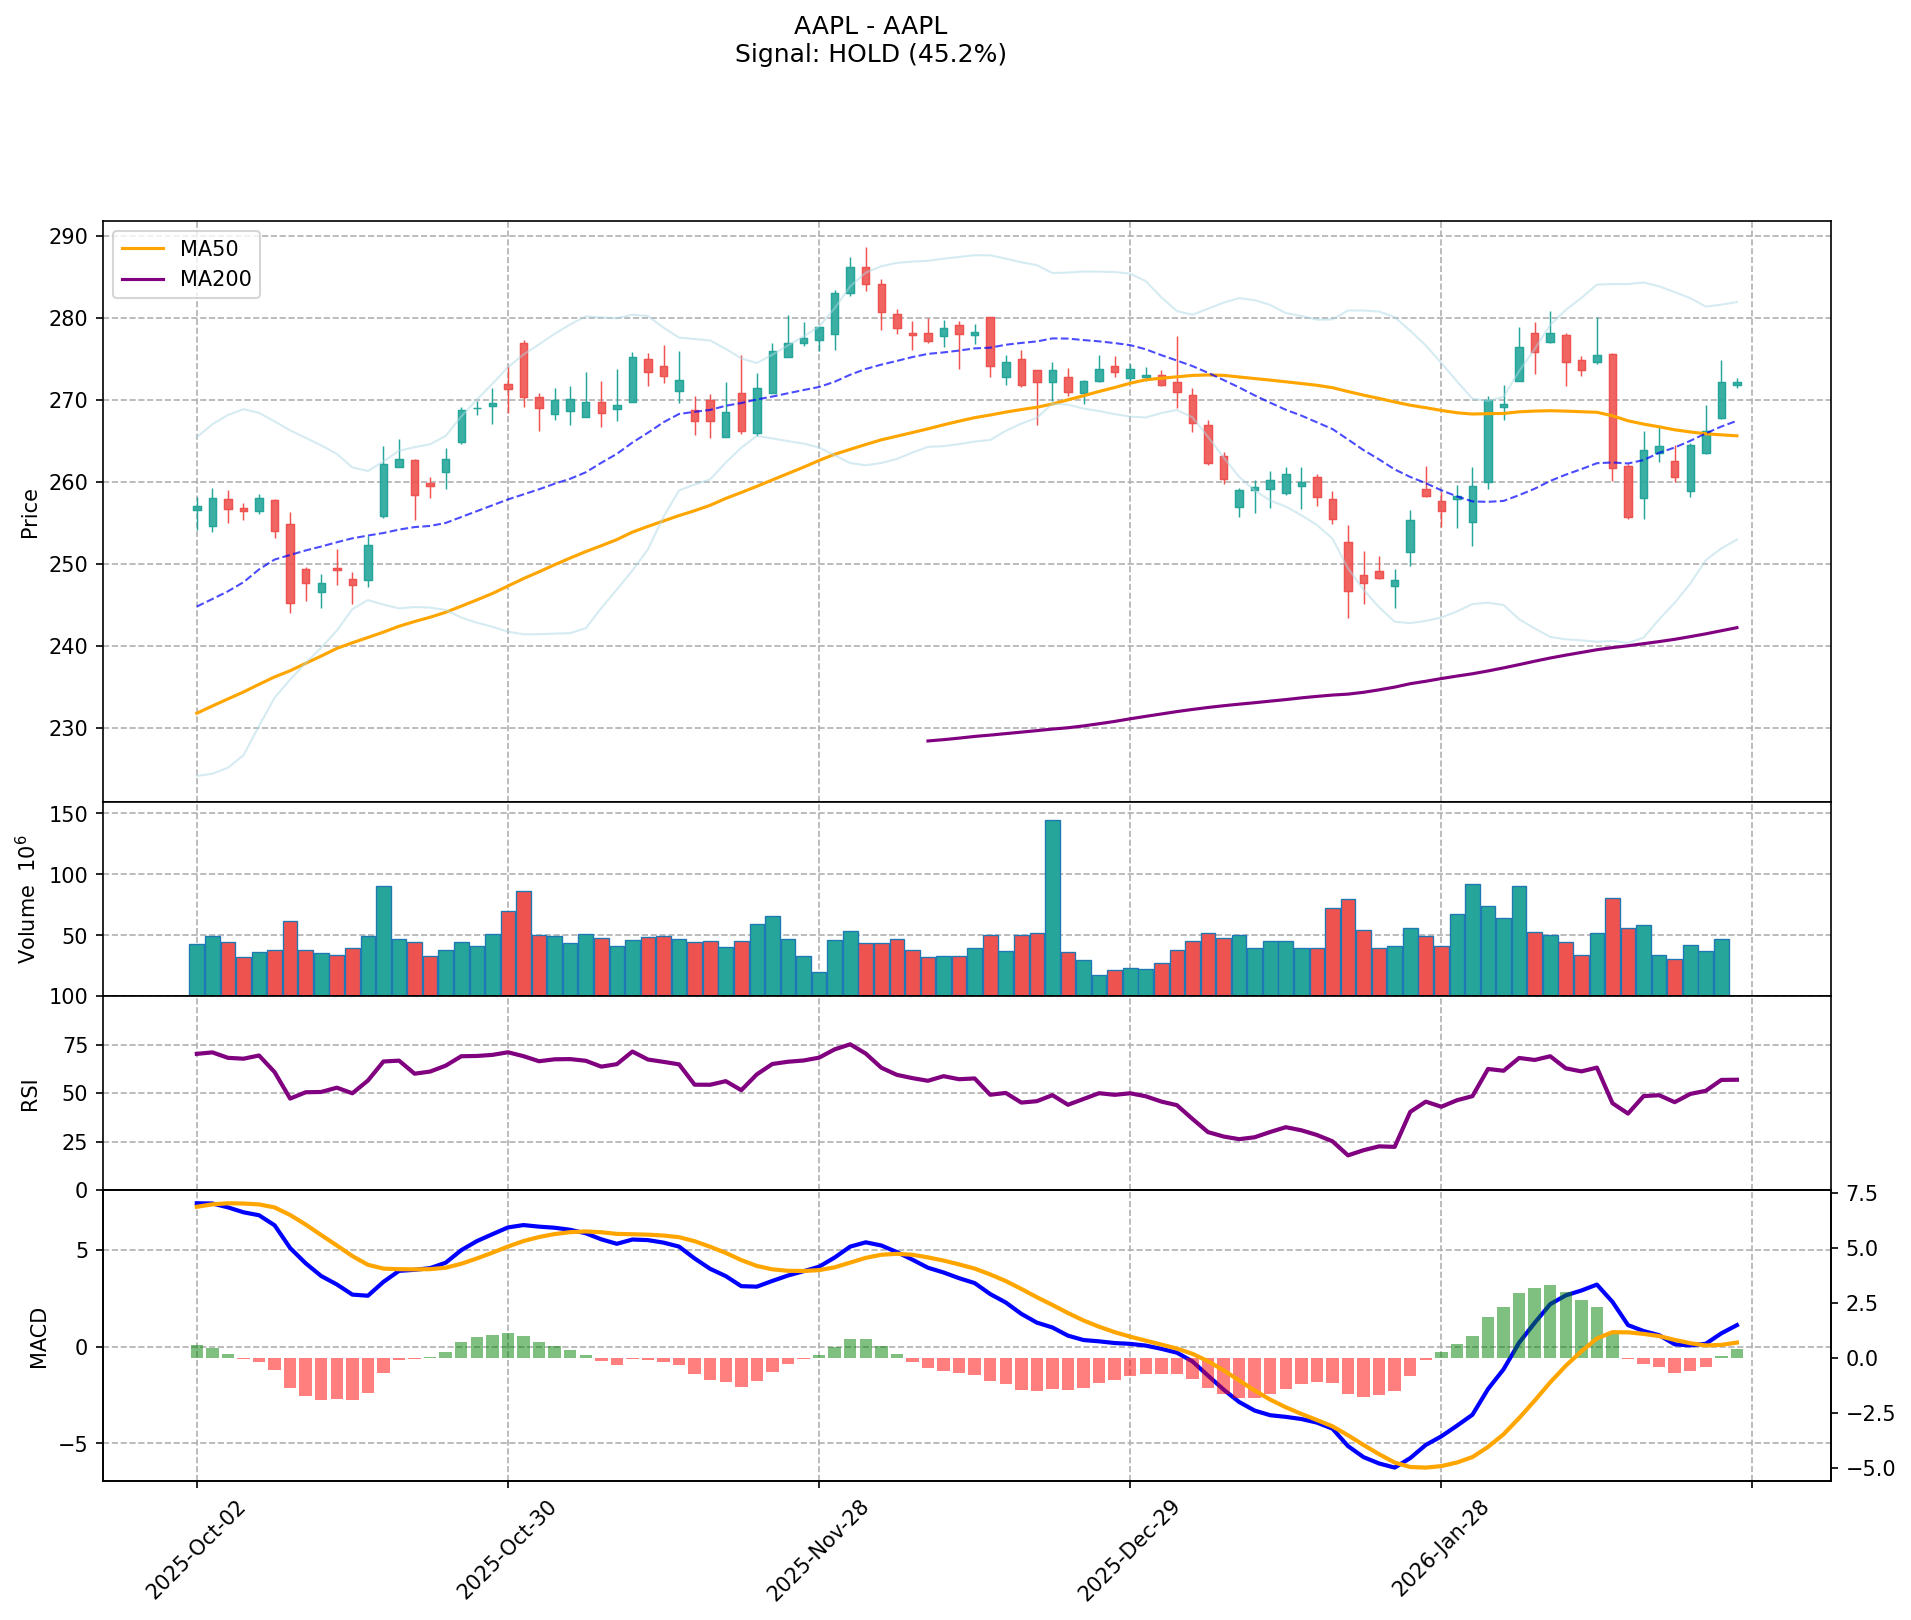
Task: Click the Signal: HOLD (45.2%) text
Action: tap(869, 54)
